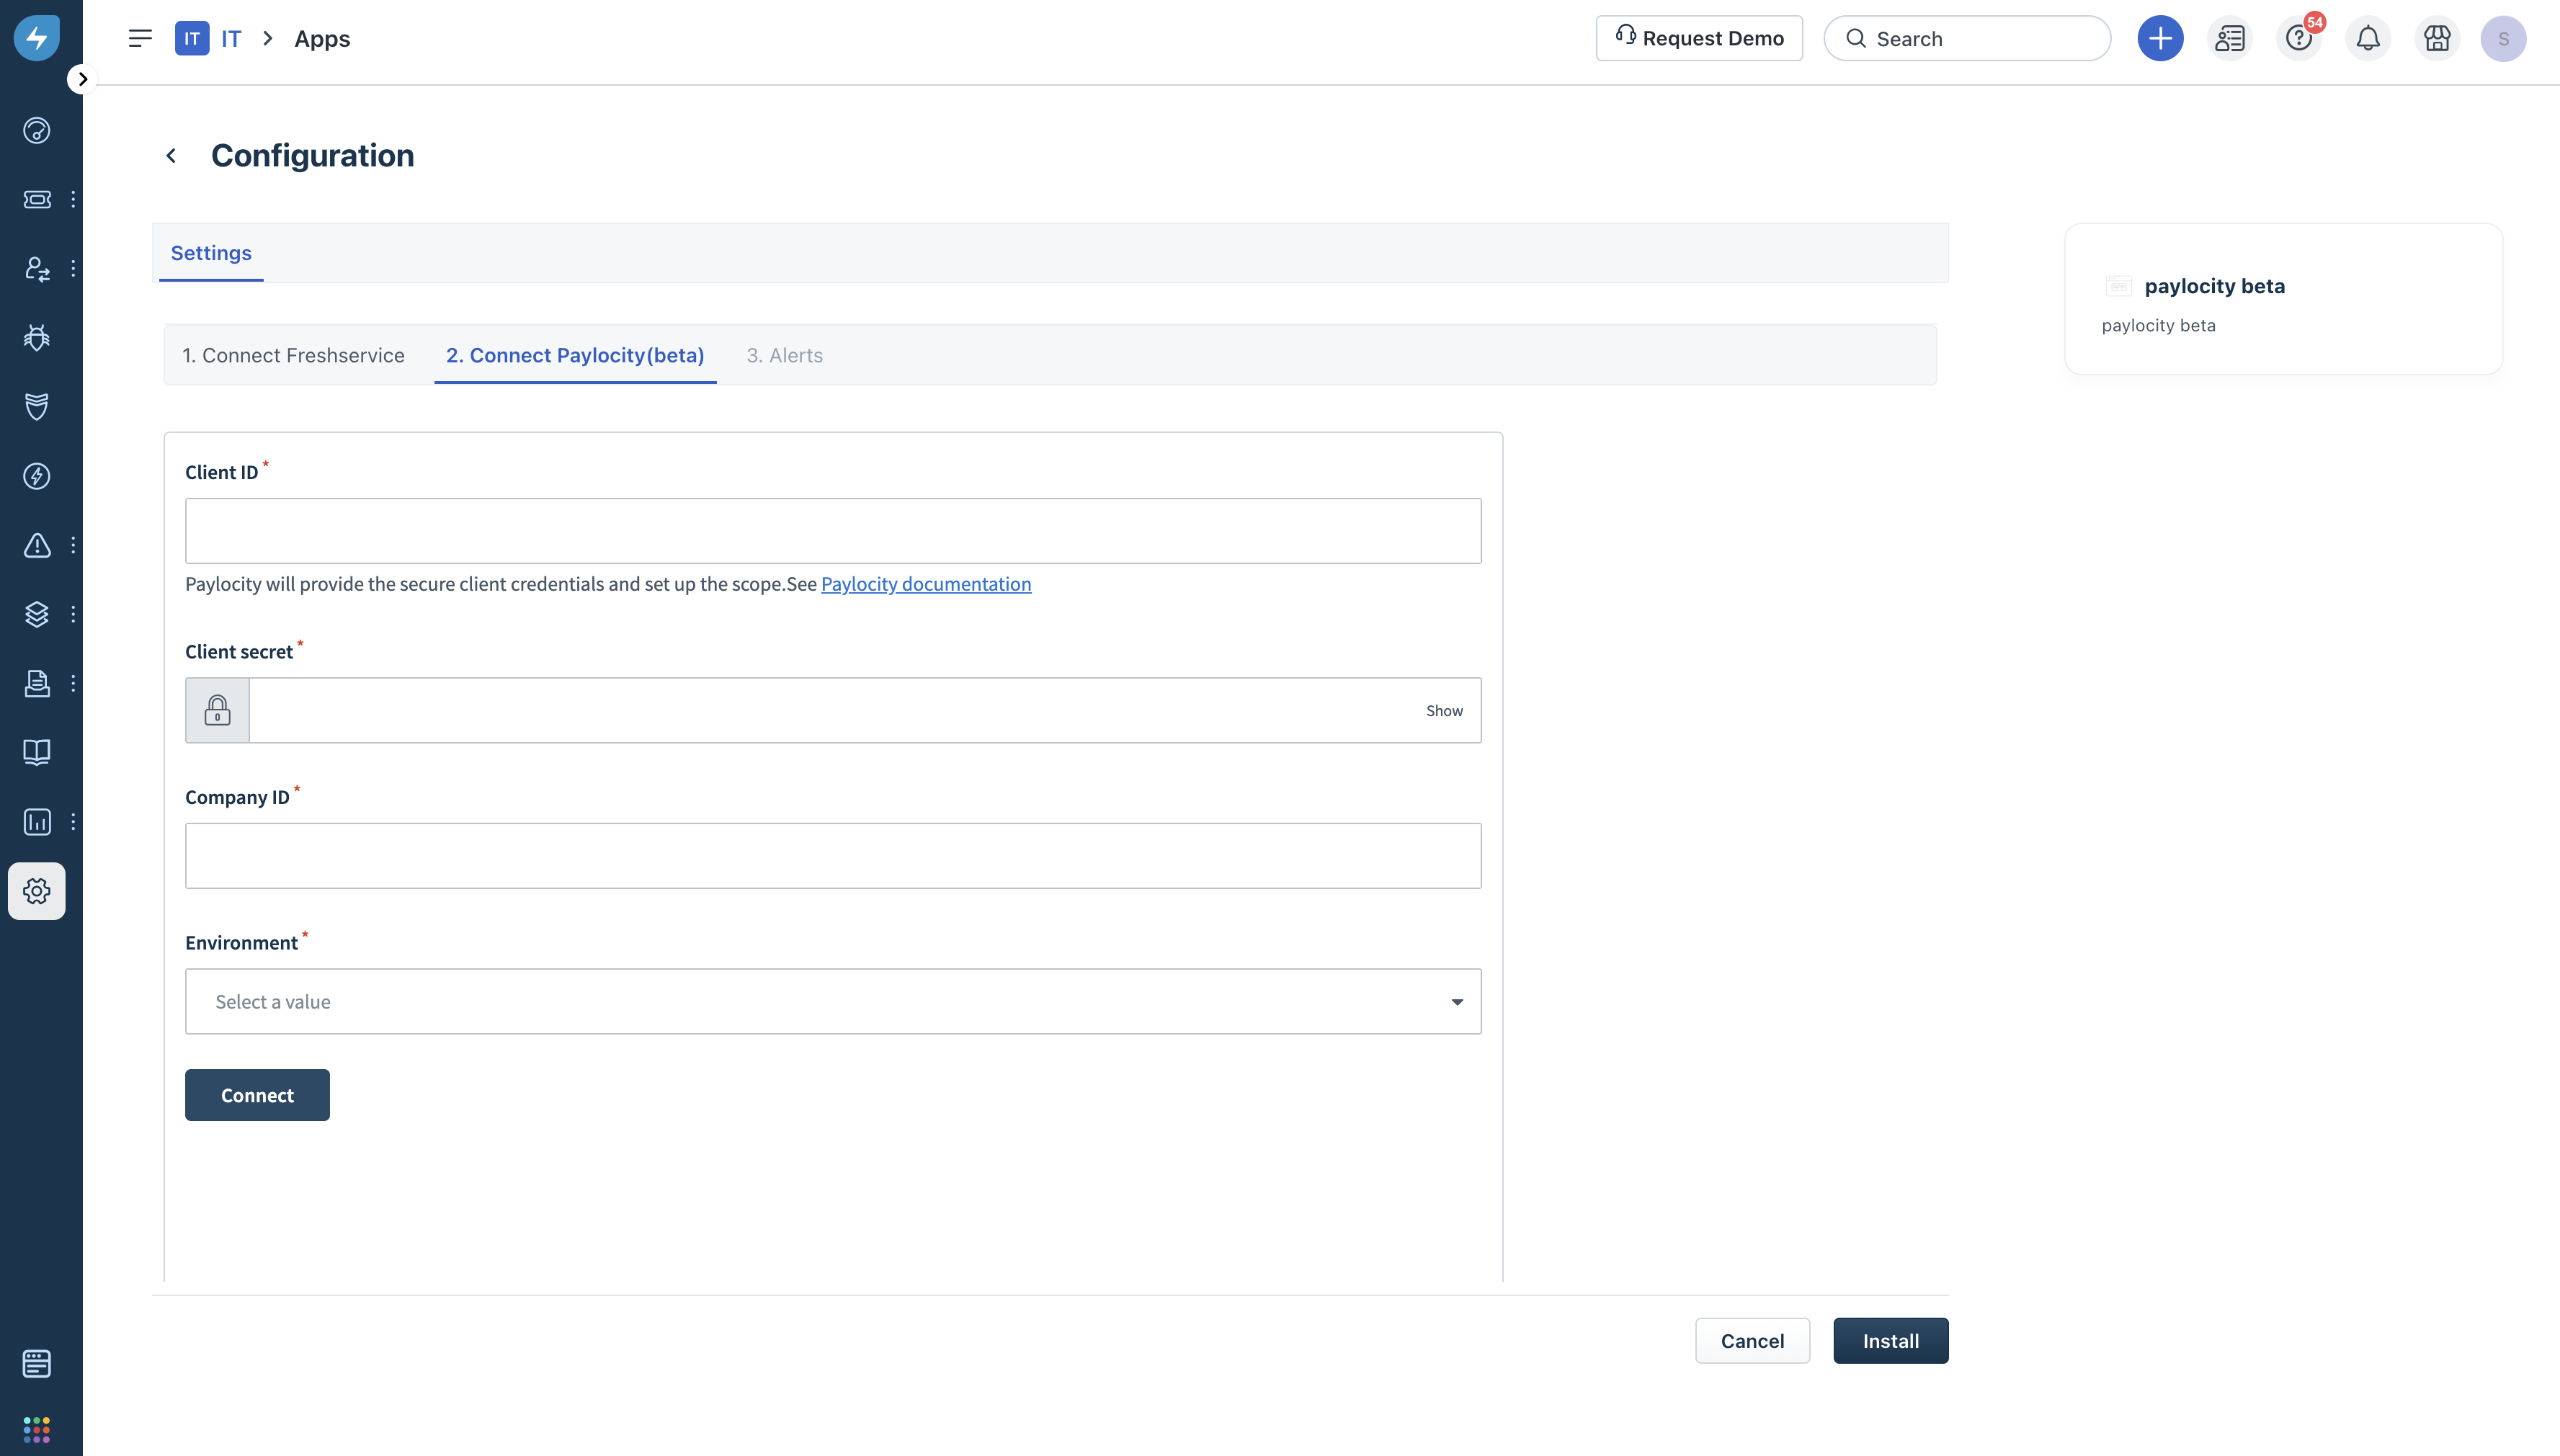The width and height of the screenshot is (2560, 1456).
Task: Click the bug Problems icon in sidebar
Action: click(37, 338)
